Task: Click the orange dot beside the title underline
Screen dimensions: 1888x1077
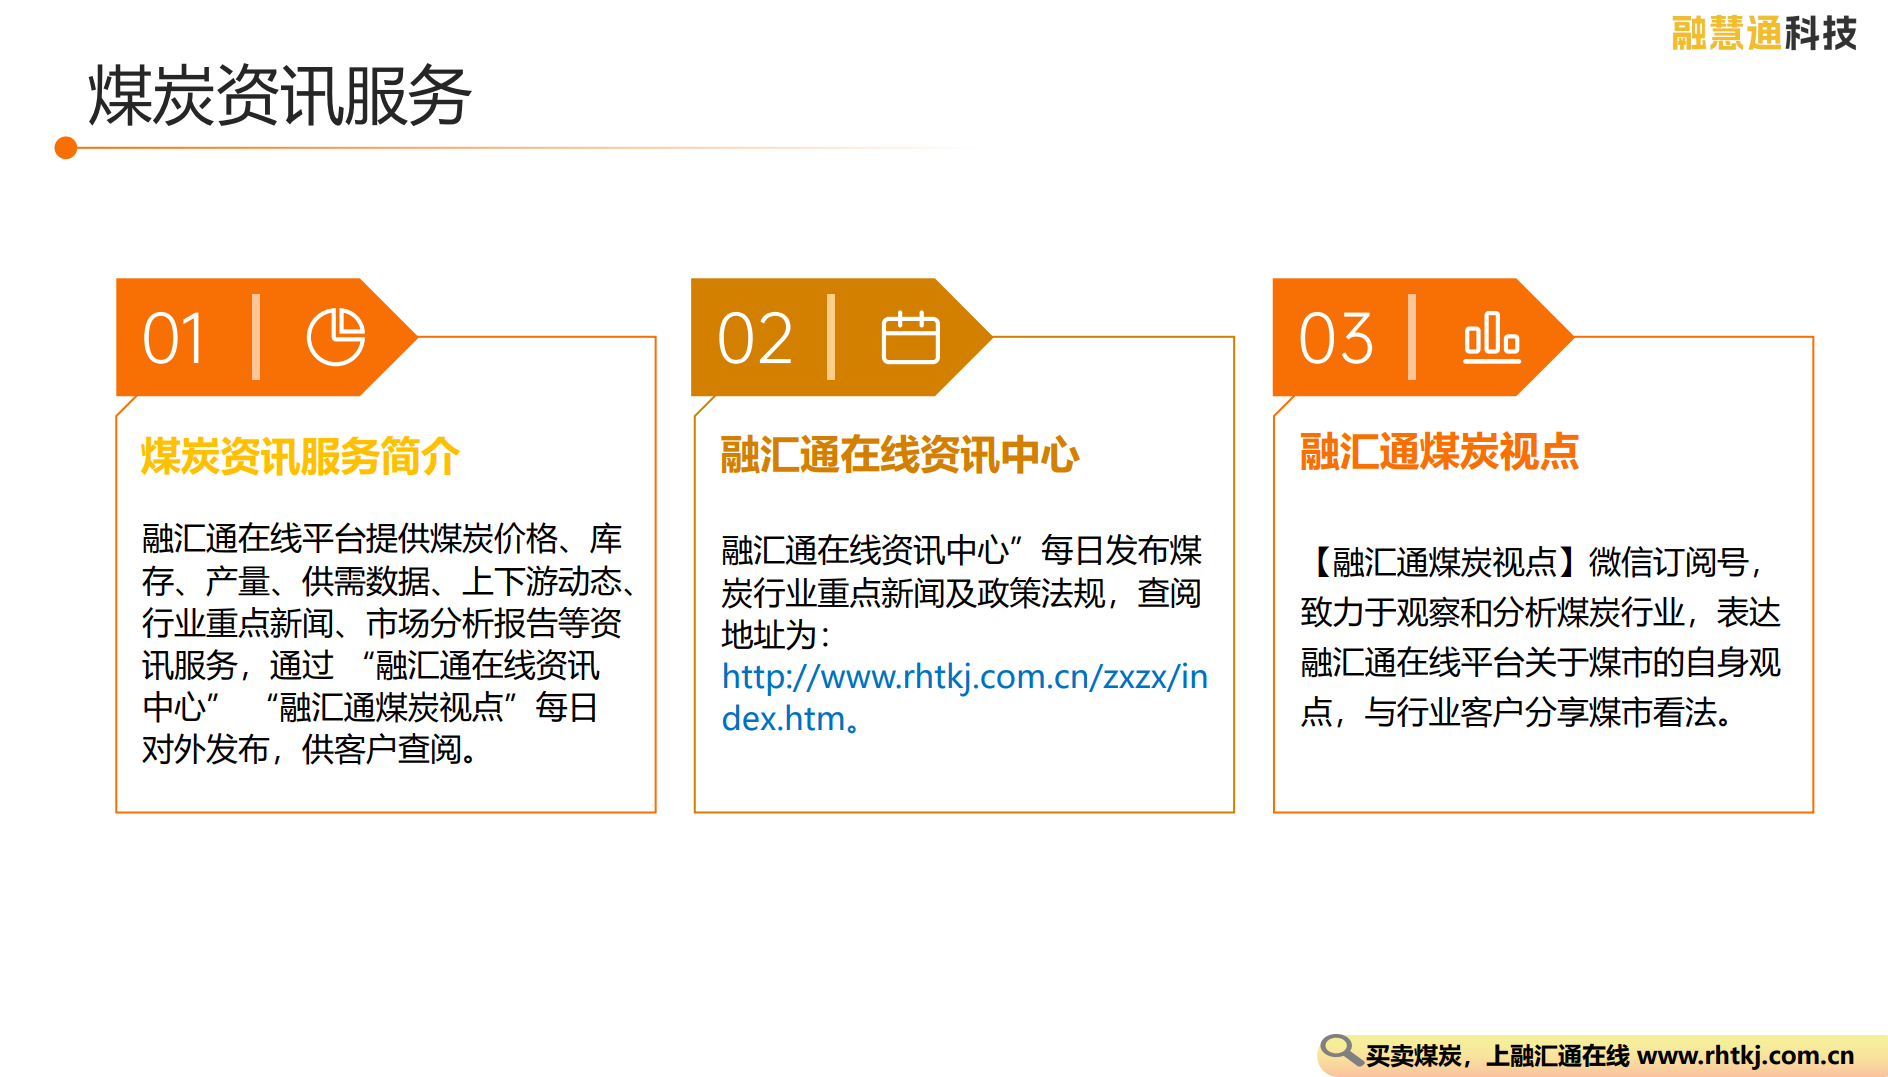Action: (66, 148)
